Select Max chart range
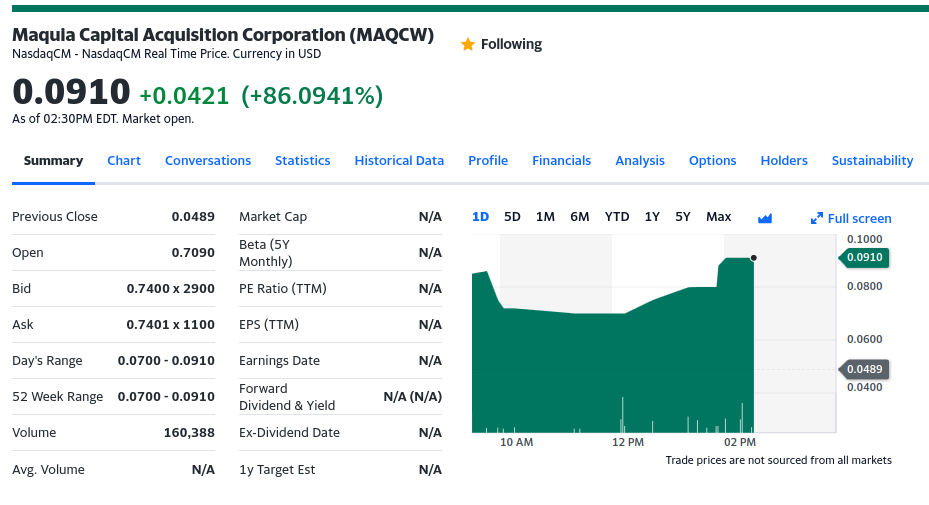Image resolution: width=929 pixels, height=505 pixels. click(x=718, y=217)
